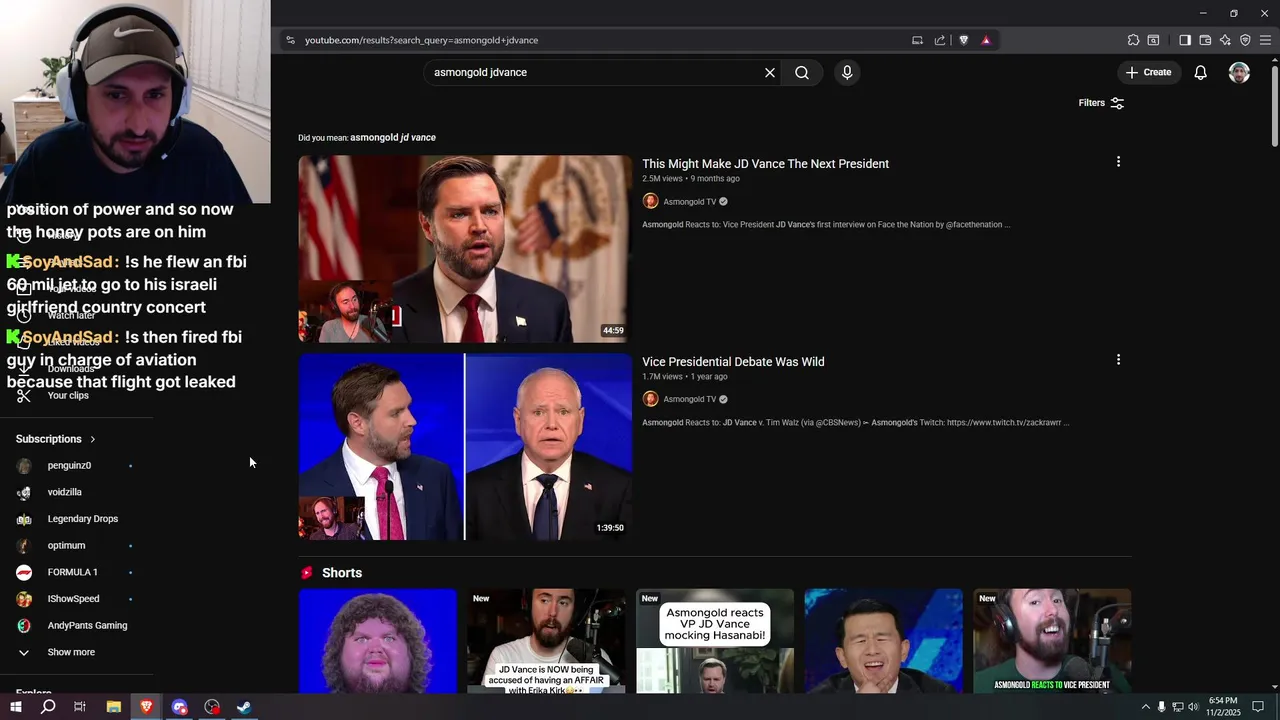
Task: Open the Brave VPN shield icon
Action: 1245,40
